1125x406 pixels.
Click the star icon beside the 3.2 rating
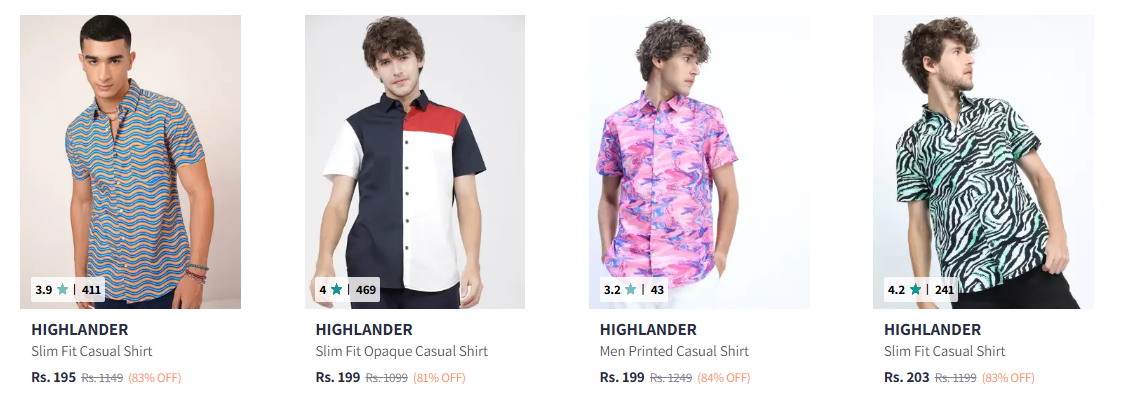[630, 290]
